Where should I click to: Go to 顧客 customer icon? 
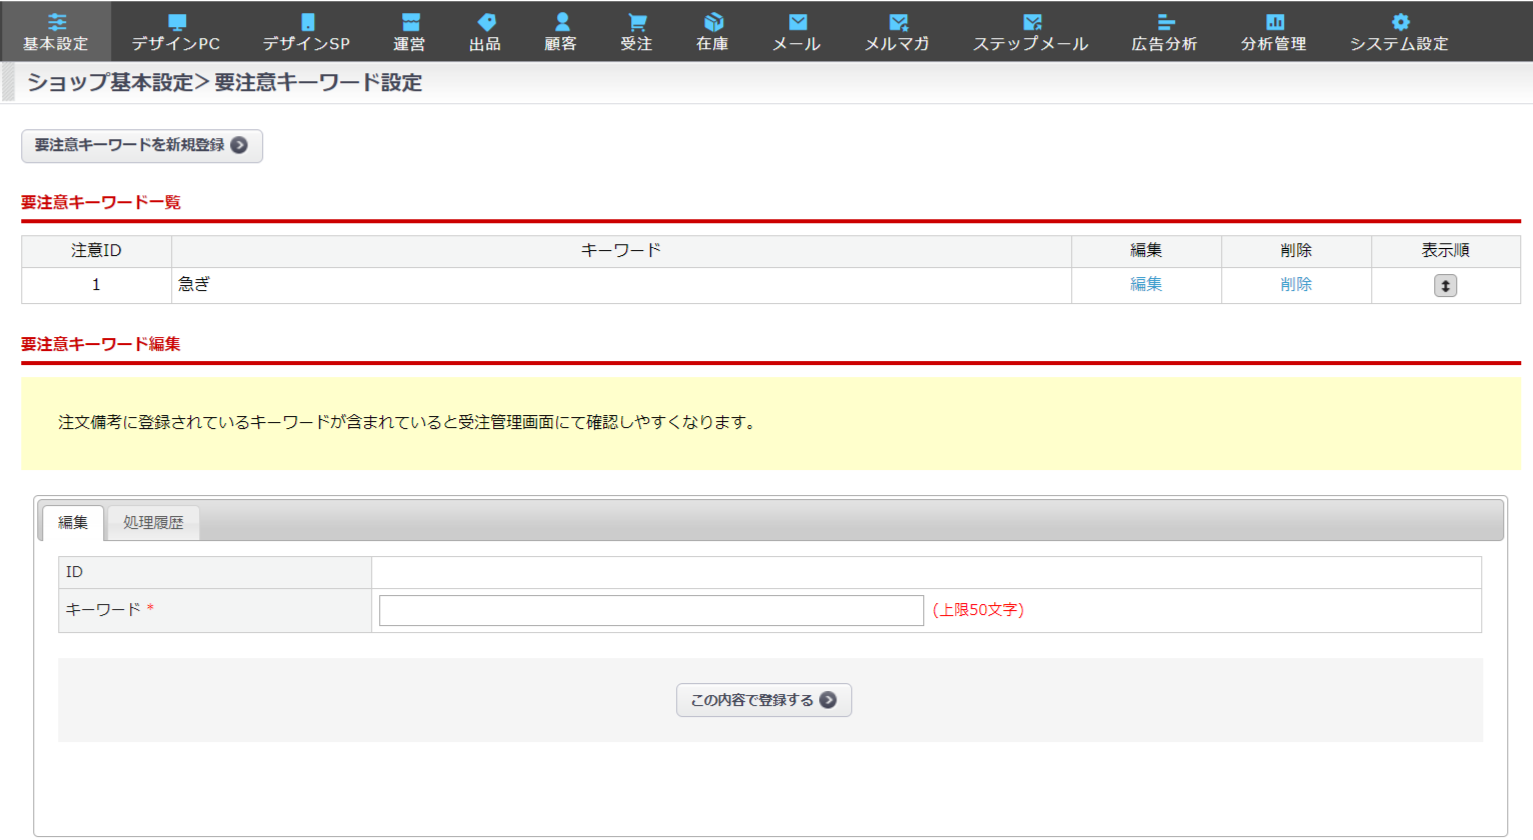(561, 22)
